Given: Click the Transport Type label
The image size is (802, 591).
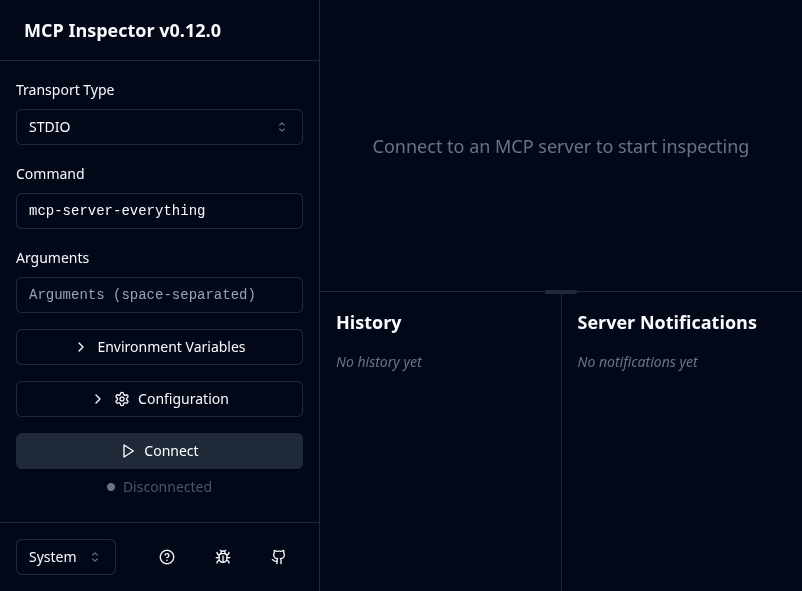Looking at the screenshot, I should tap(65, 90).
